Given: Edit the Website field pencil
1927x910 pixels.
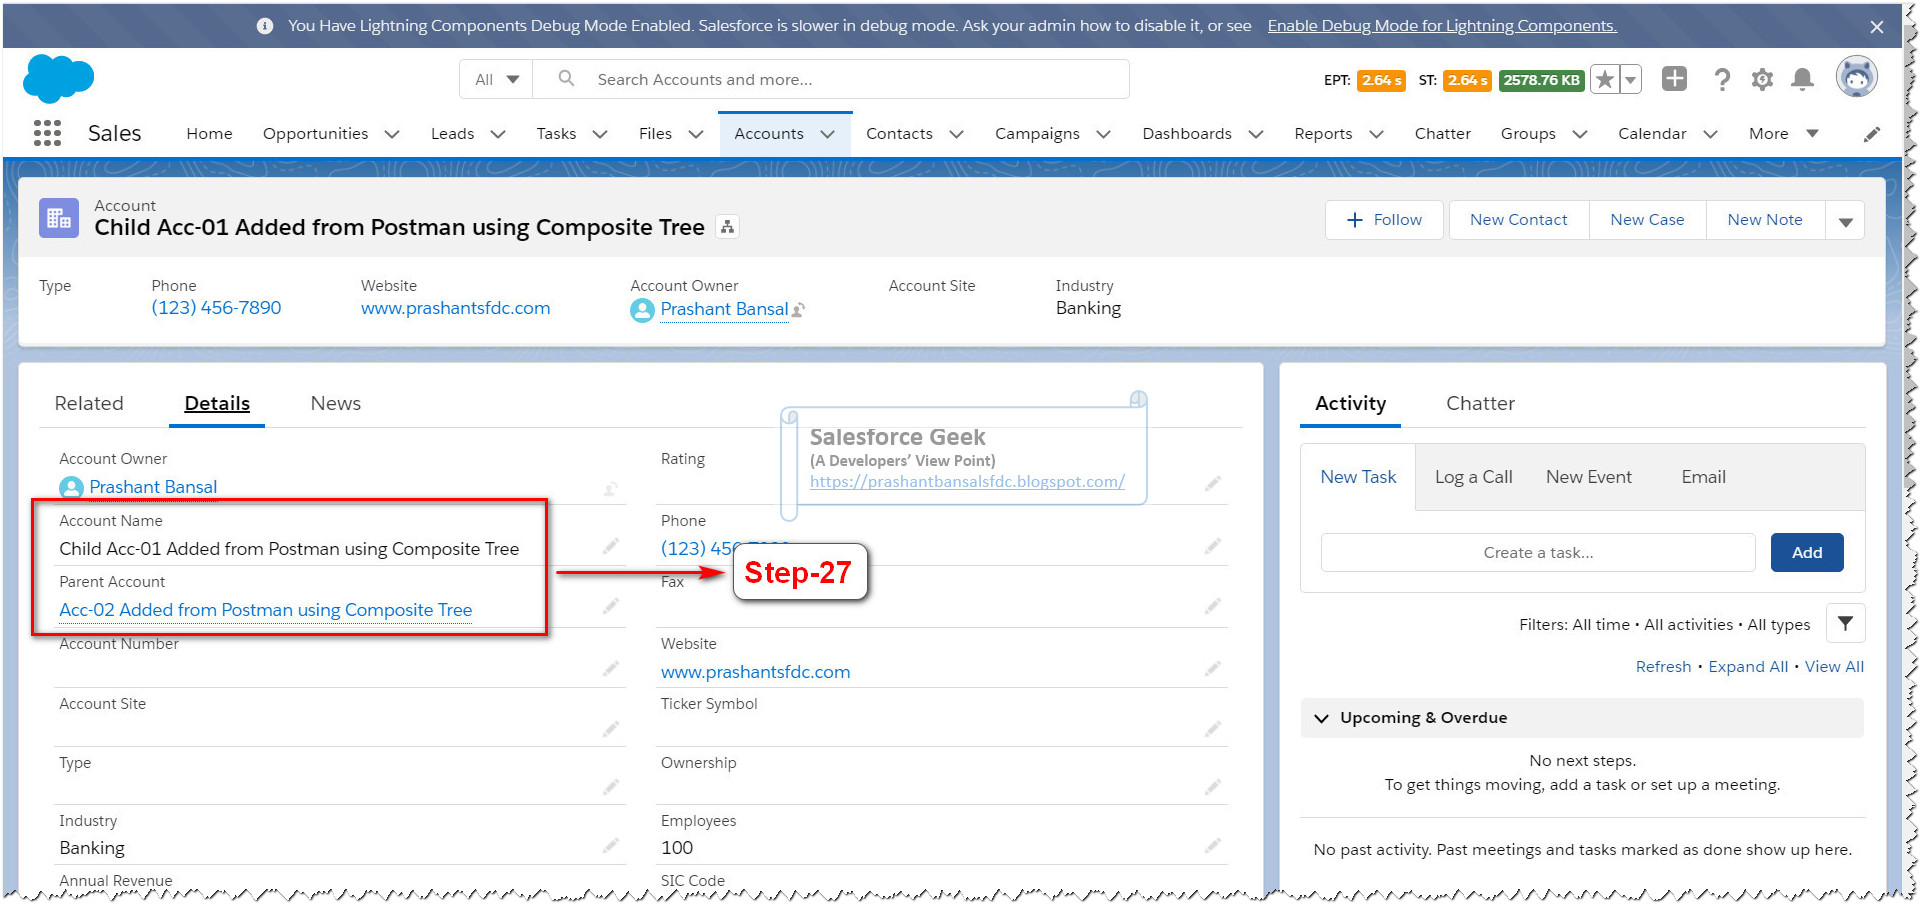Looking at the screenshot, I should point(1213,668).
